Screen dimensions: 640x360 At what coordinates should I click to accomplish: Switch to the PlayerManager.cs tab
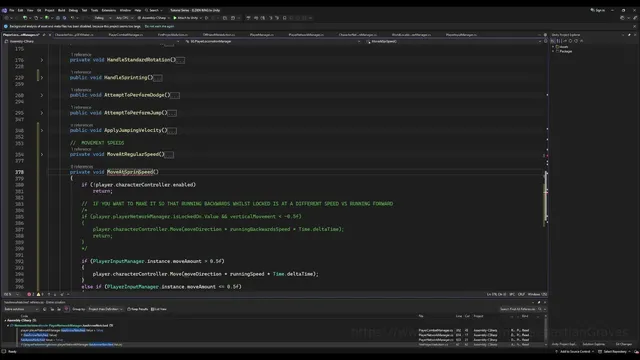[262, 35]
